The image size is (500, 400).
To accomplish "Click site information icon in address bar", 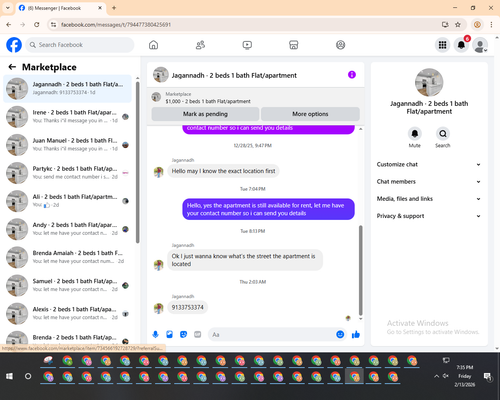I will pyautogui.click(x=53, y=24).
